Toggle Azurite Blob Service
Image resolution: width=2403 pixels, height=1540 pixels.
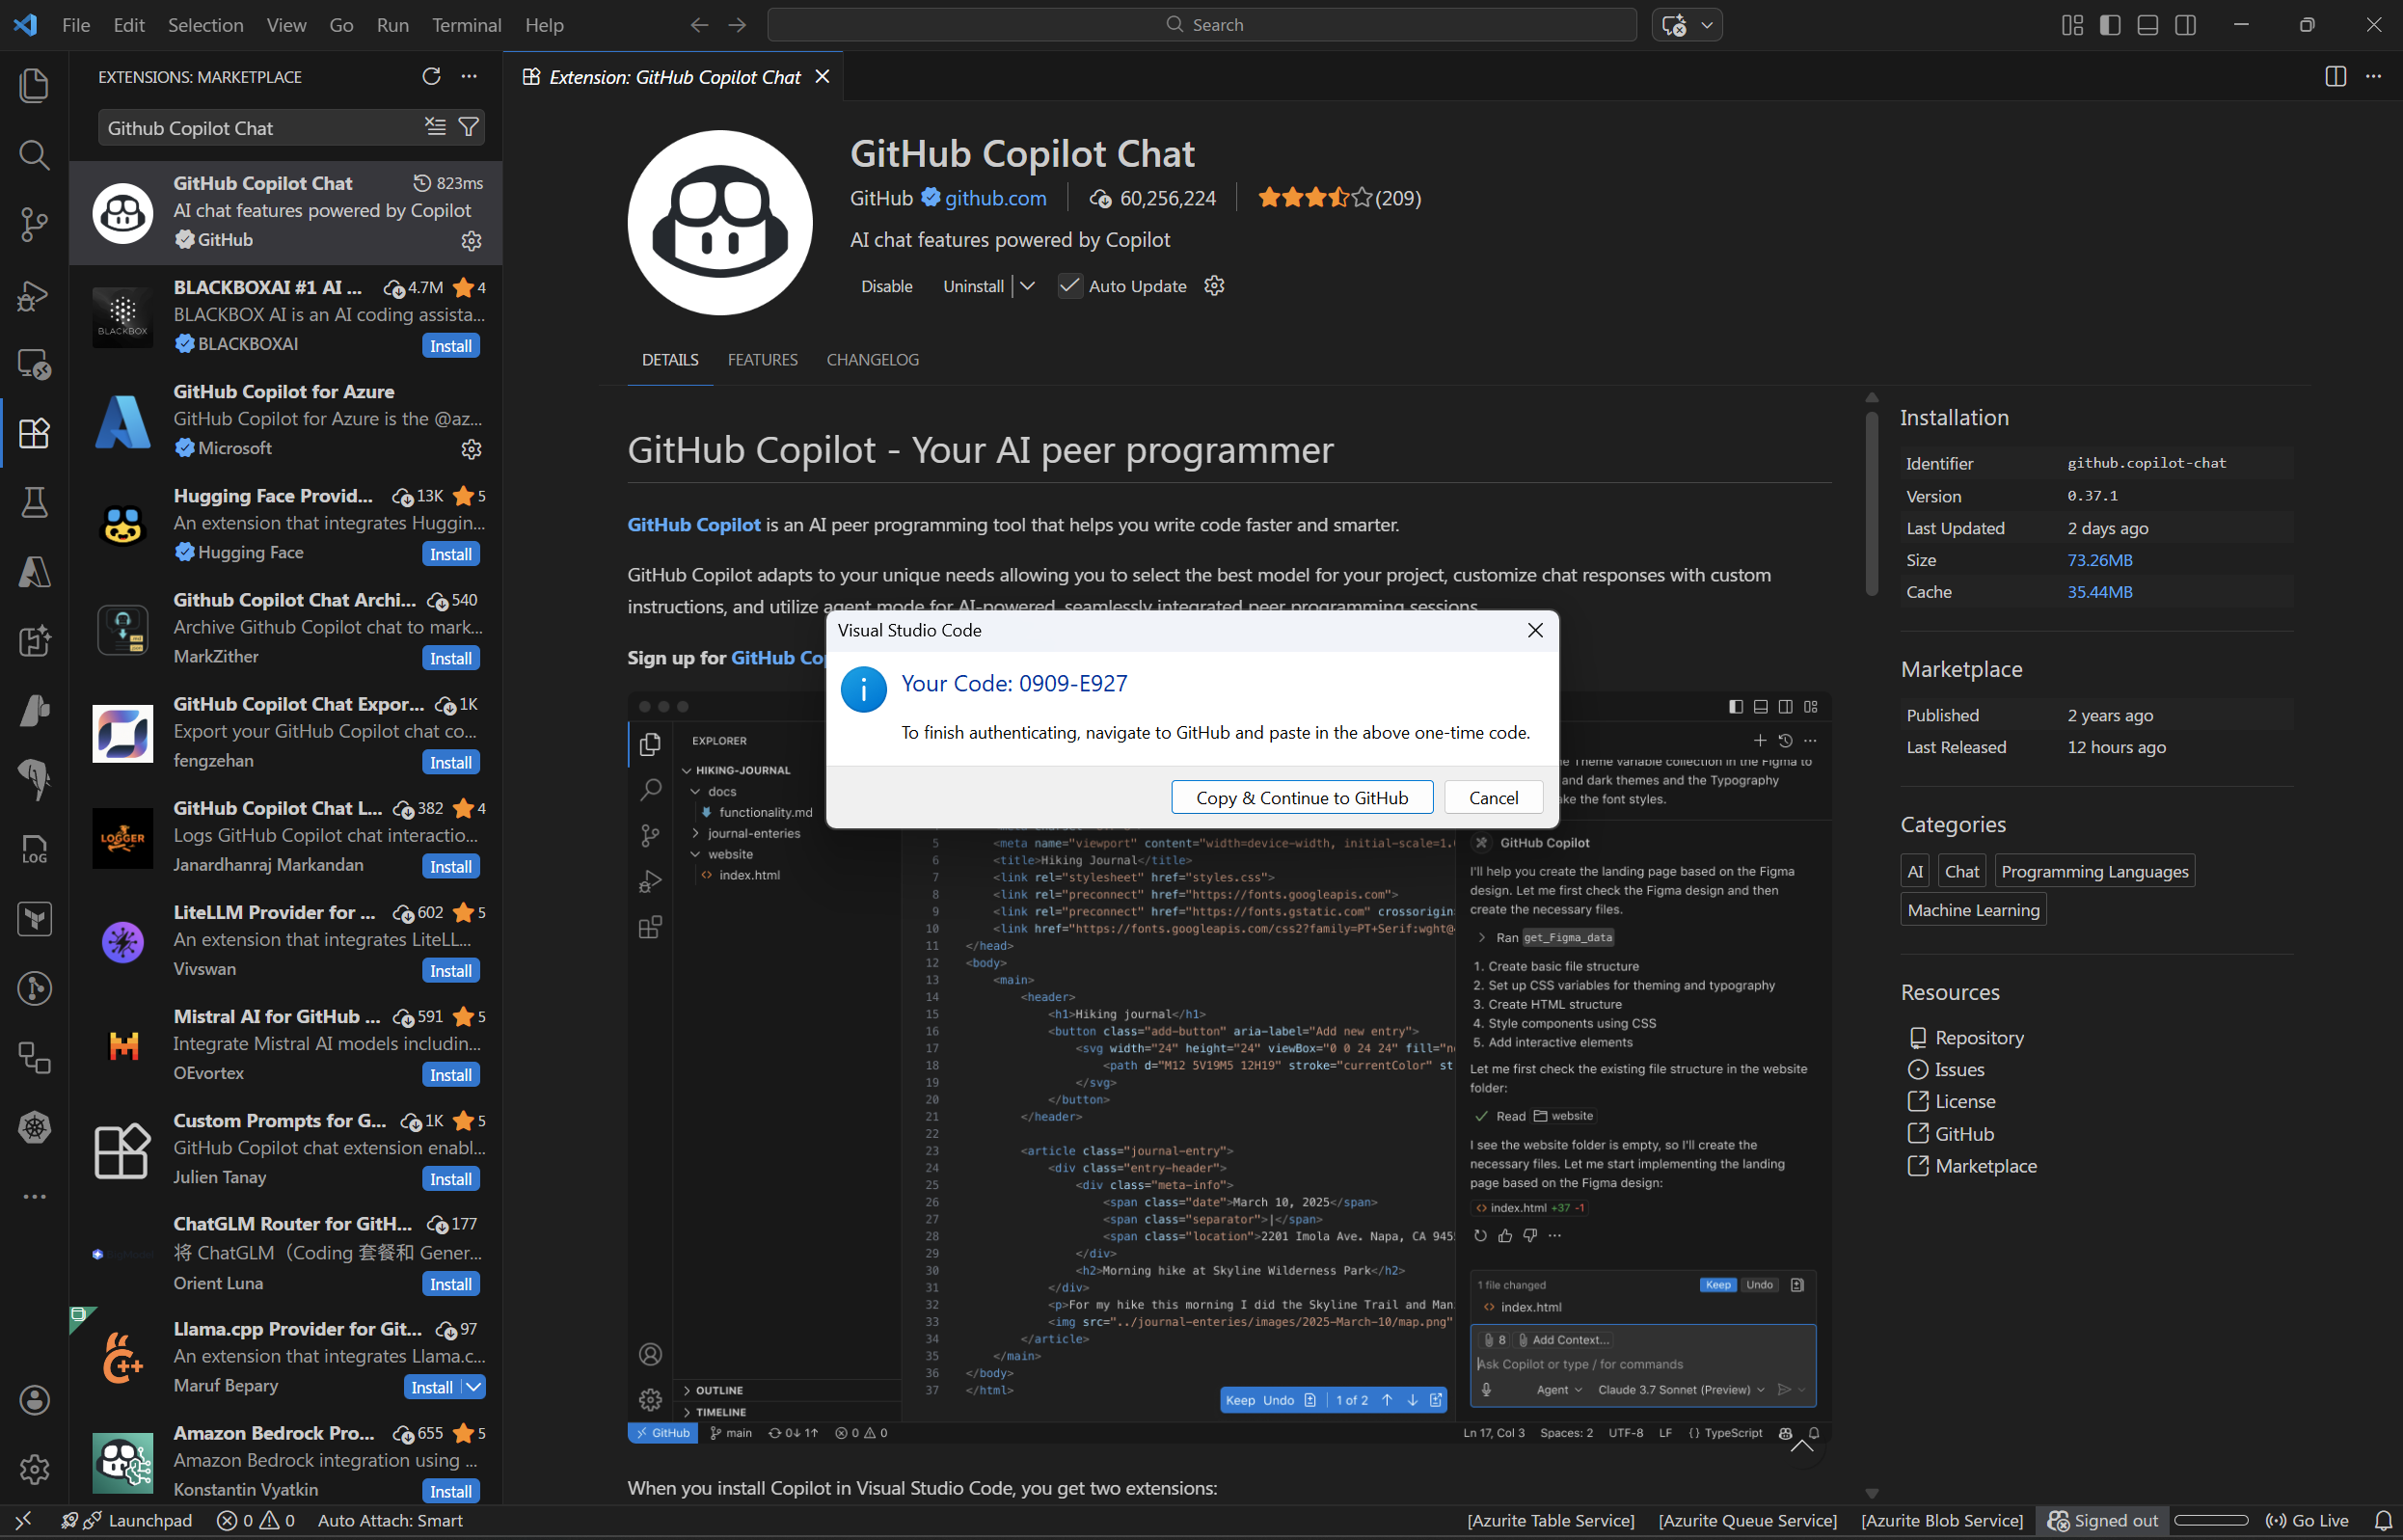pyautogui.click(x=1942, y=1520)
